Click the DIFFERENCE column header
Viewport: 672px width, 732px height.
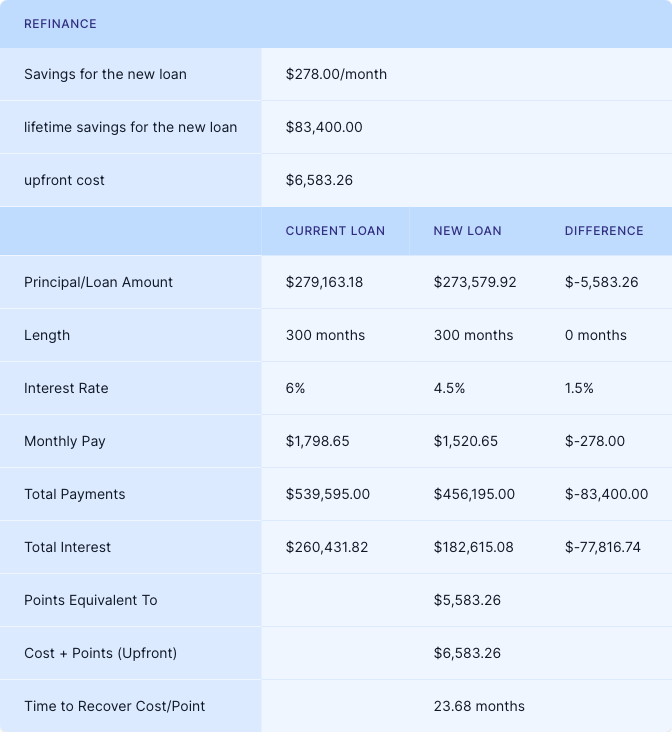point(604,231)
